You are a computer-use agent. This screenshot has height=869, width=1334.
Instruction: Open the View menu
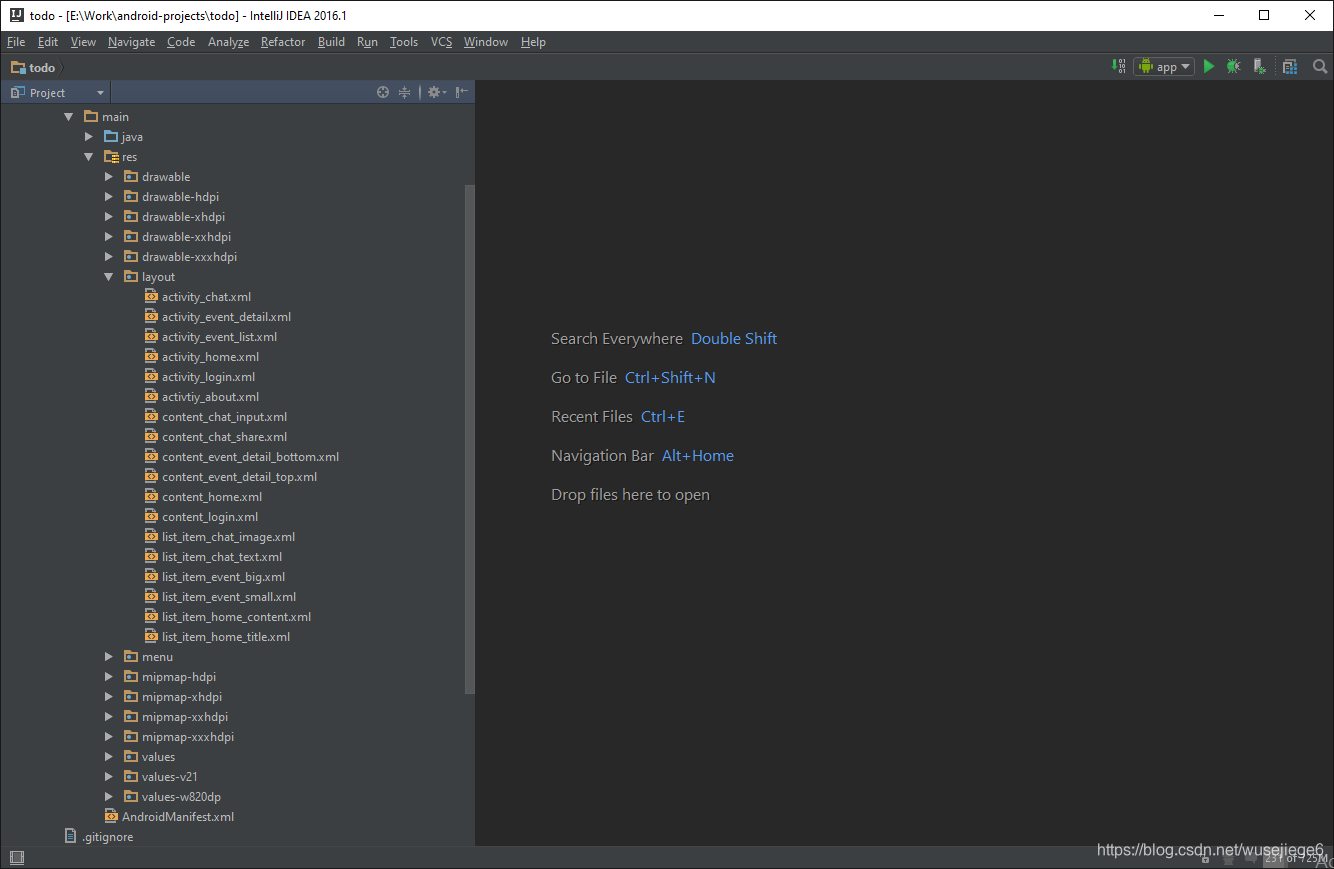[x=83, y=42]
